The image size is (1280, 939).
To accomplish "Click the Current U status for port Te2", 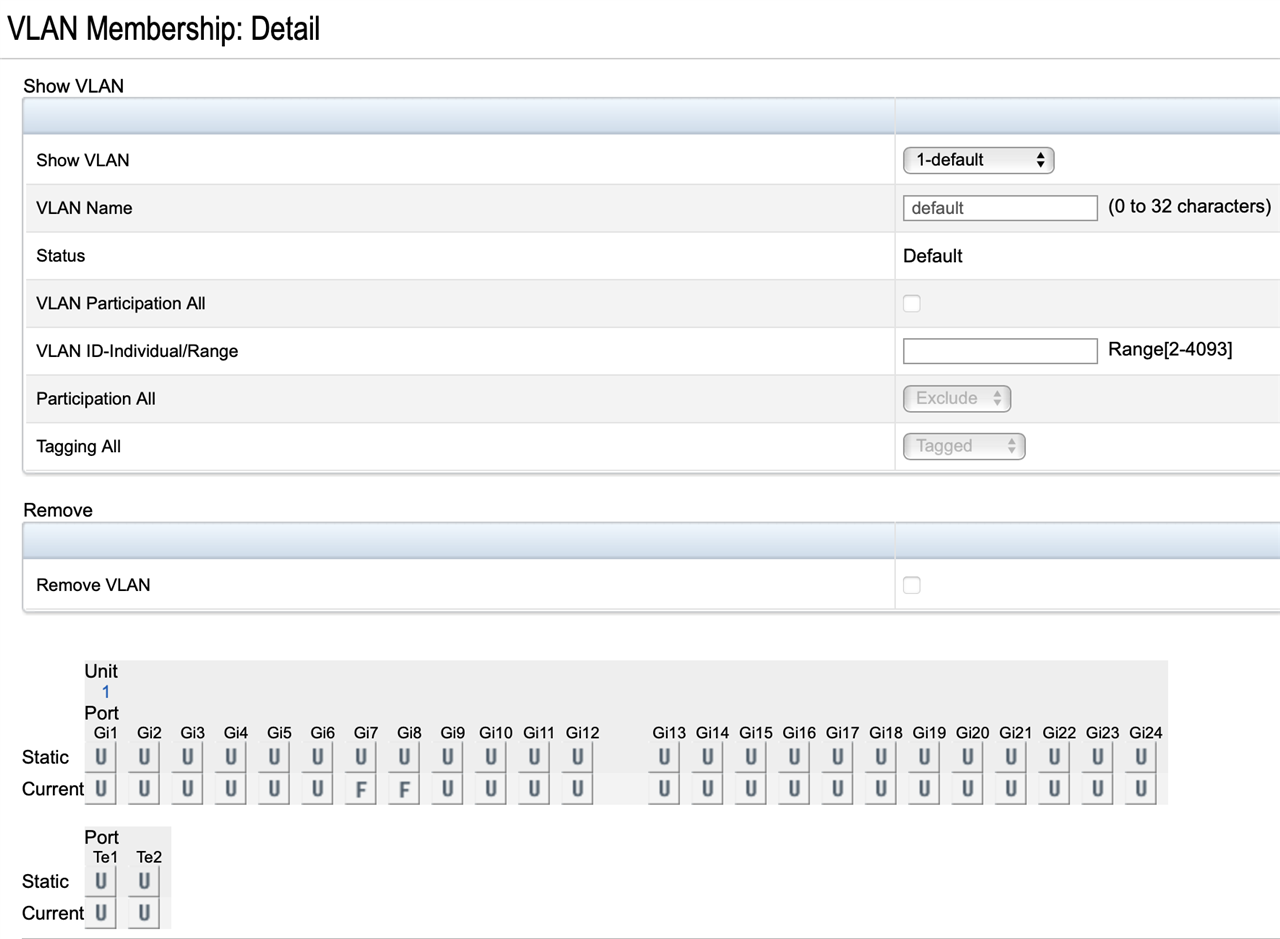I will pos(144,913).
